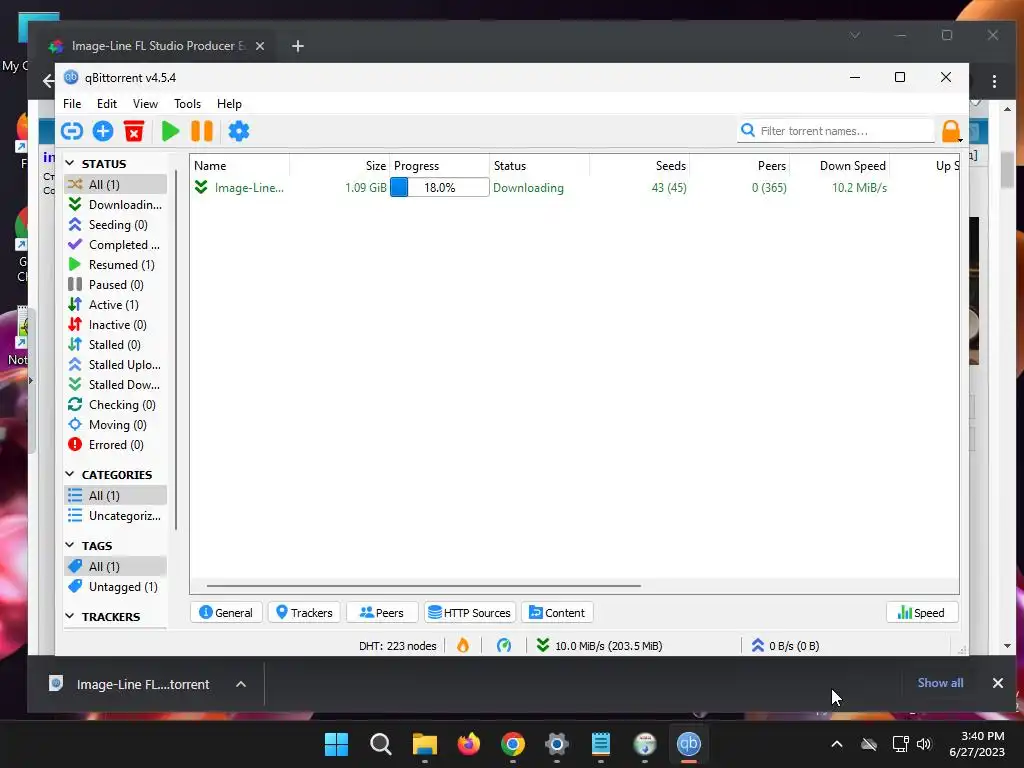Screen dimensions: 1024x768
Task: Open the Edit menu
Action: 106,103
